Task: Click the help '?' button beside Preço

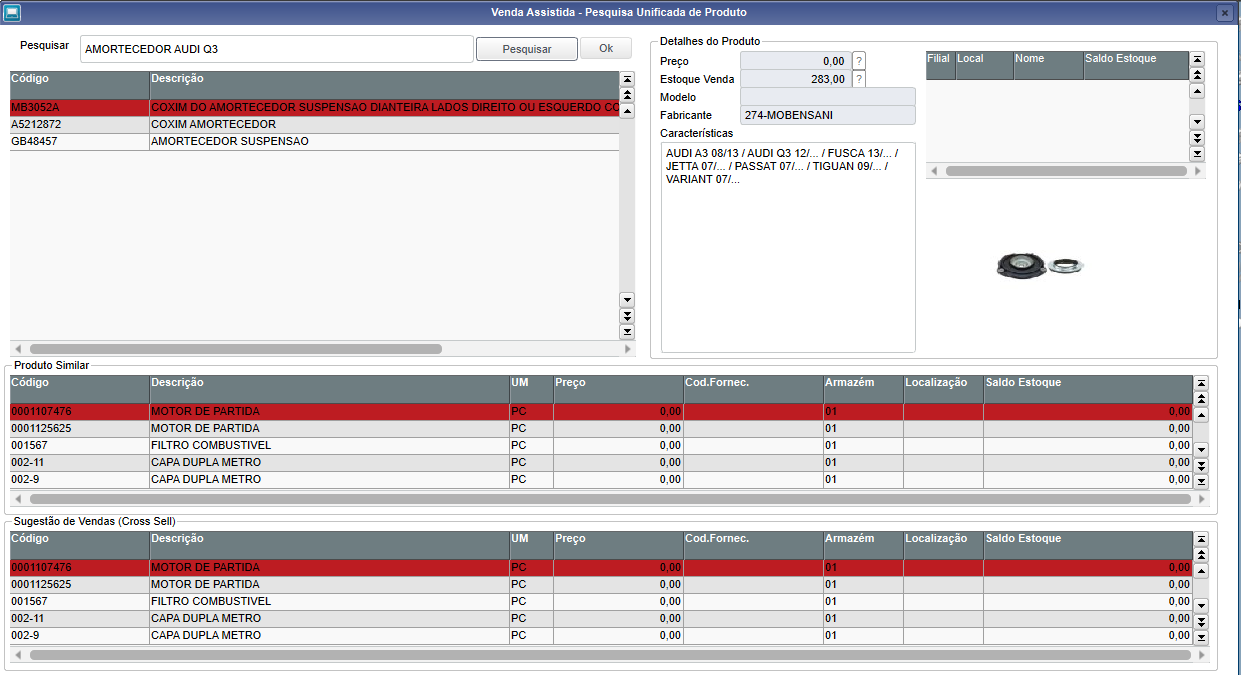Action: (859, 61)
